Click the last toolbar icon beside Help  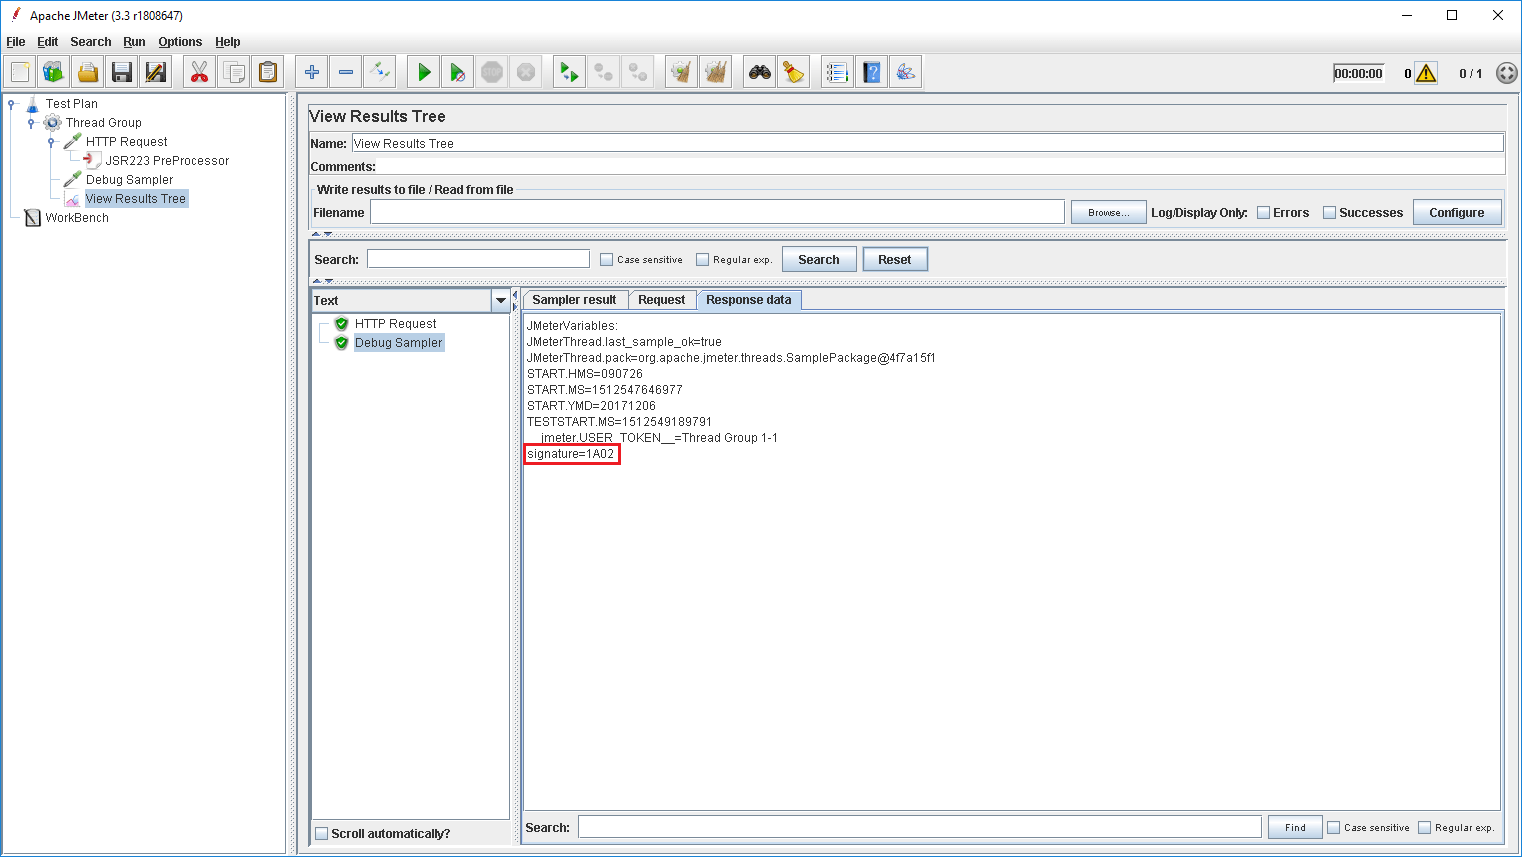(906, 72)
